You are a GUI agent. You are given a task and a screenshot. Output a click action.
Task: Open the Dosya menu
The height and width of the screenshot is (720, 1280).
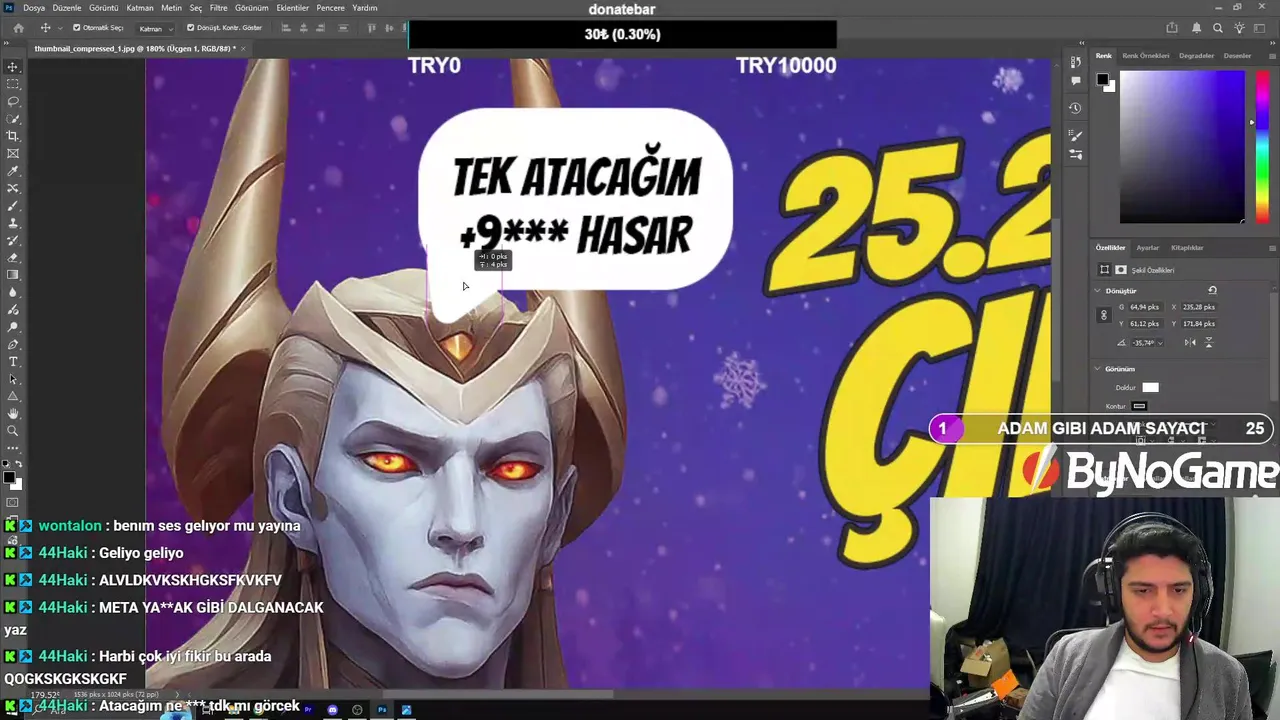pos(34,8)
